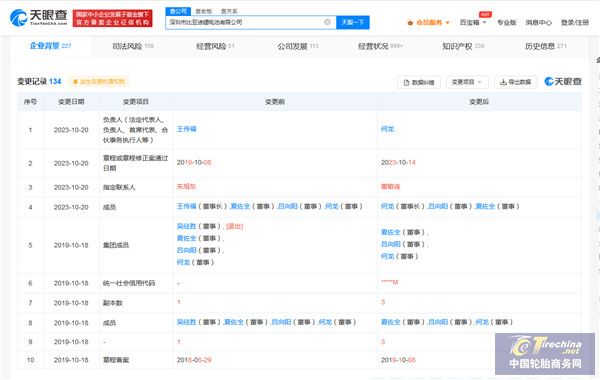The height and width of the screenshot is (380, 600).
Task: Open 吴经胜 link in row 8
Action: coord(186,322)
